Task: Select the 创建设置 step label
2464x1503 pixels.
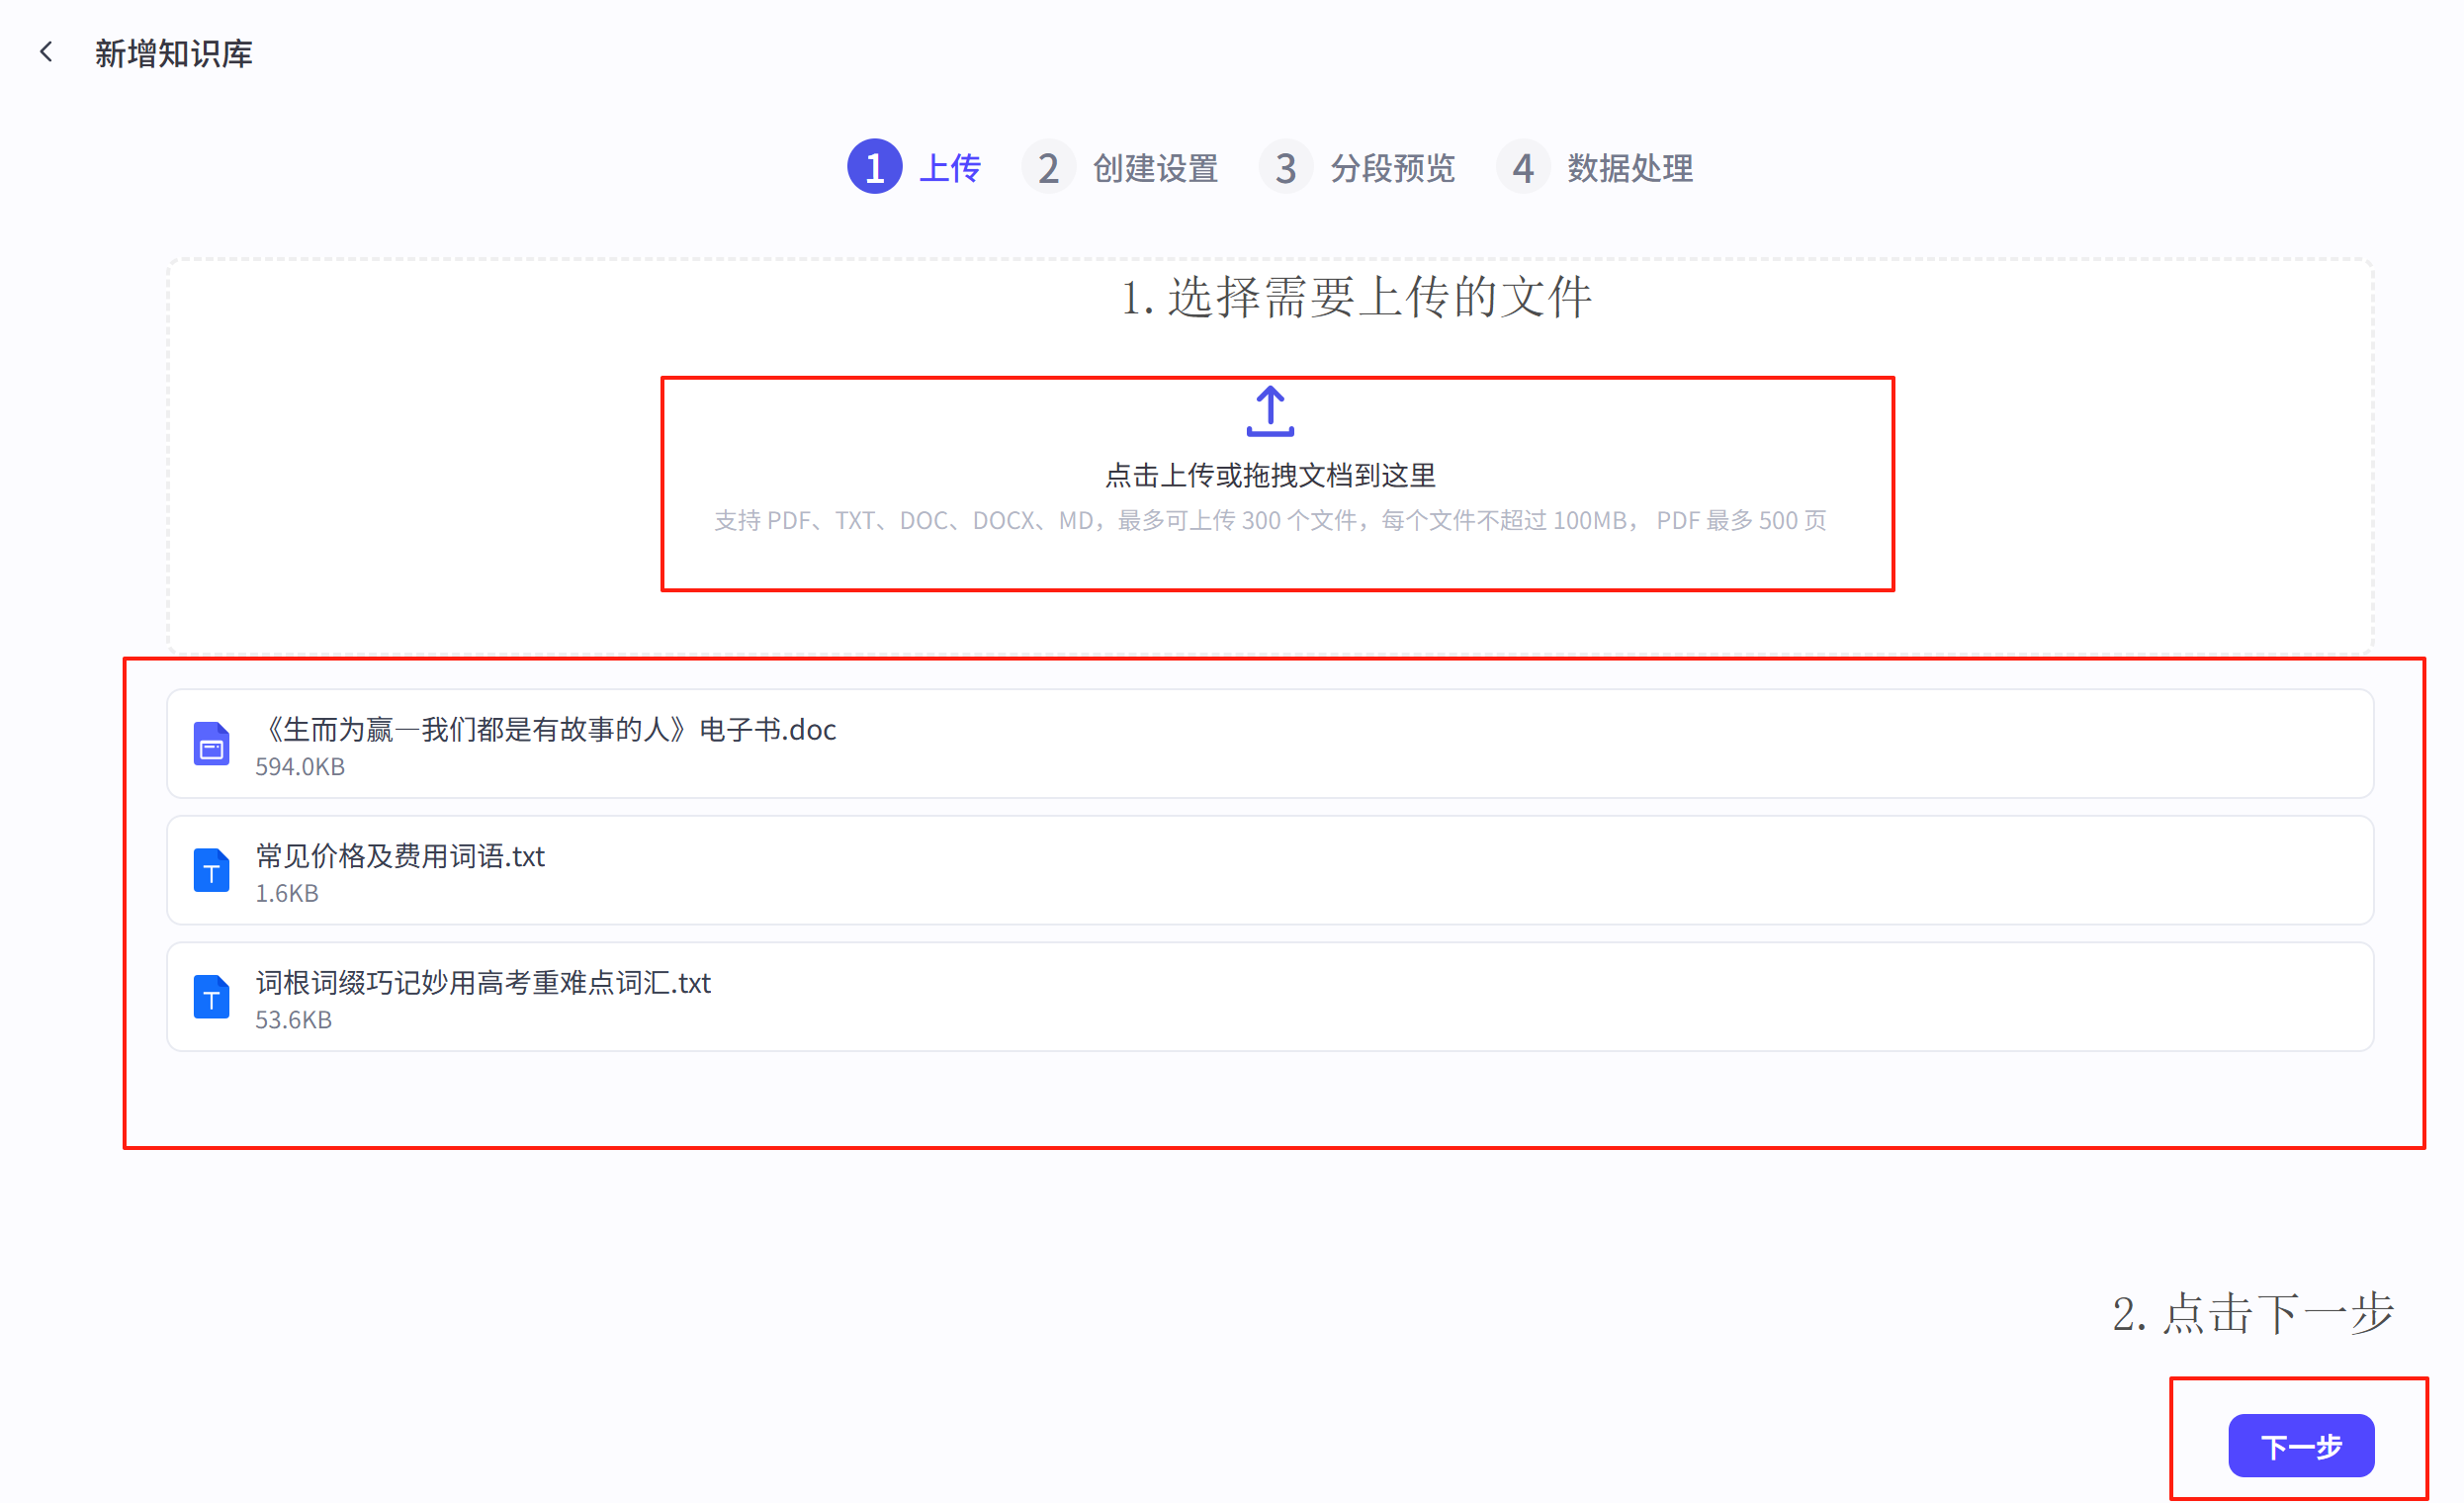Action: coord(1155,167)
